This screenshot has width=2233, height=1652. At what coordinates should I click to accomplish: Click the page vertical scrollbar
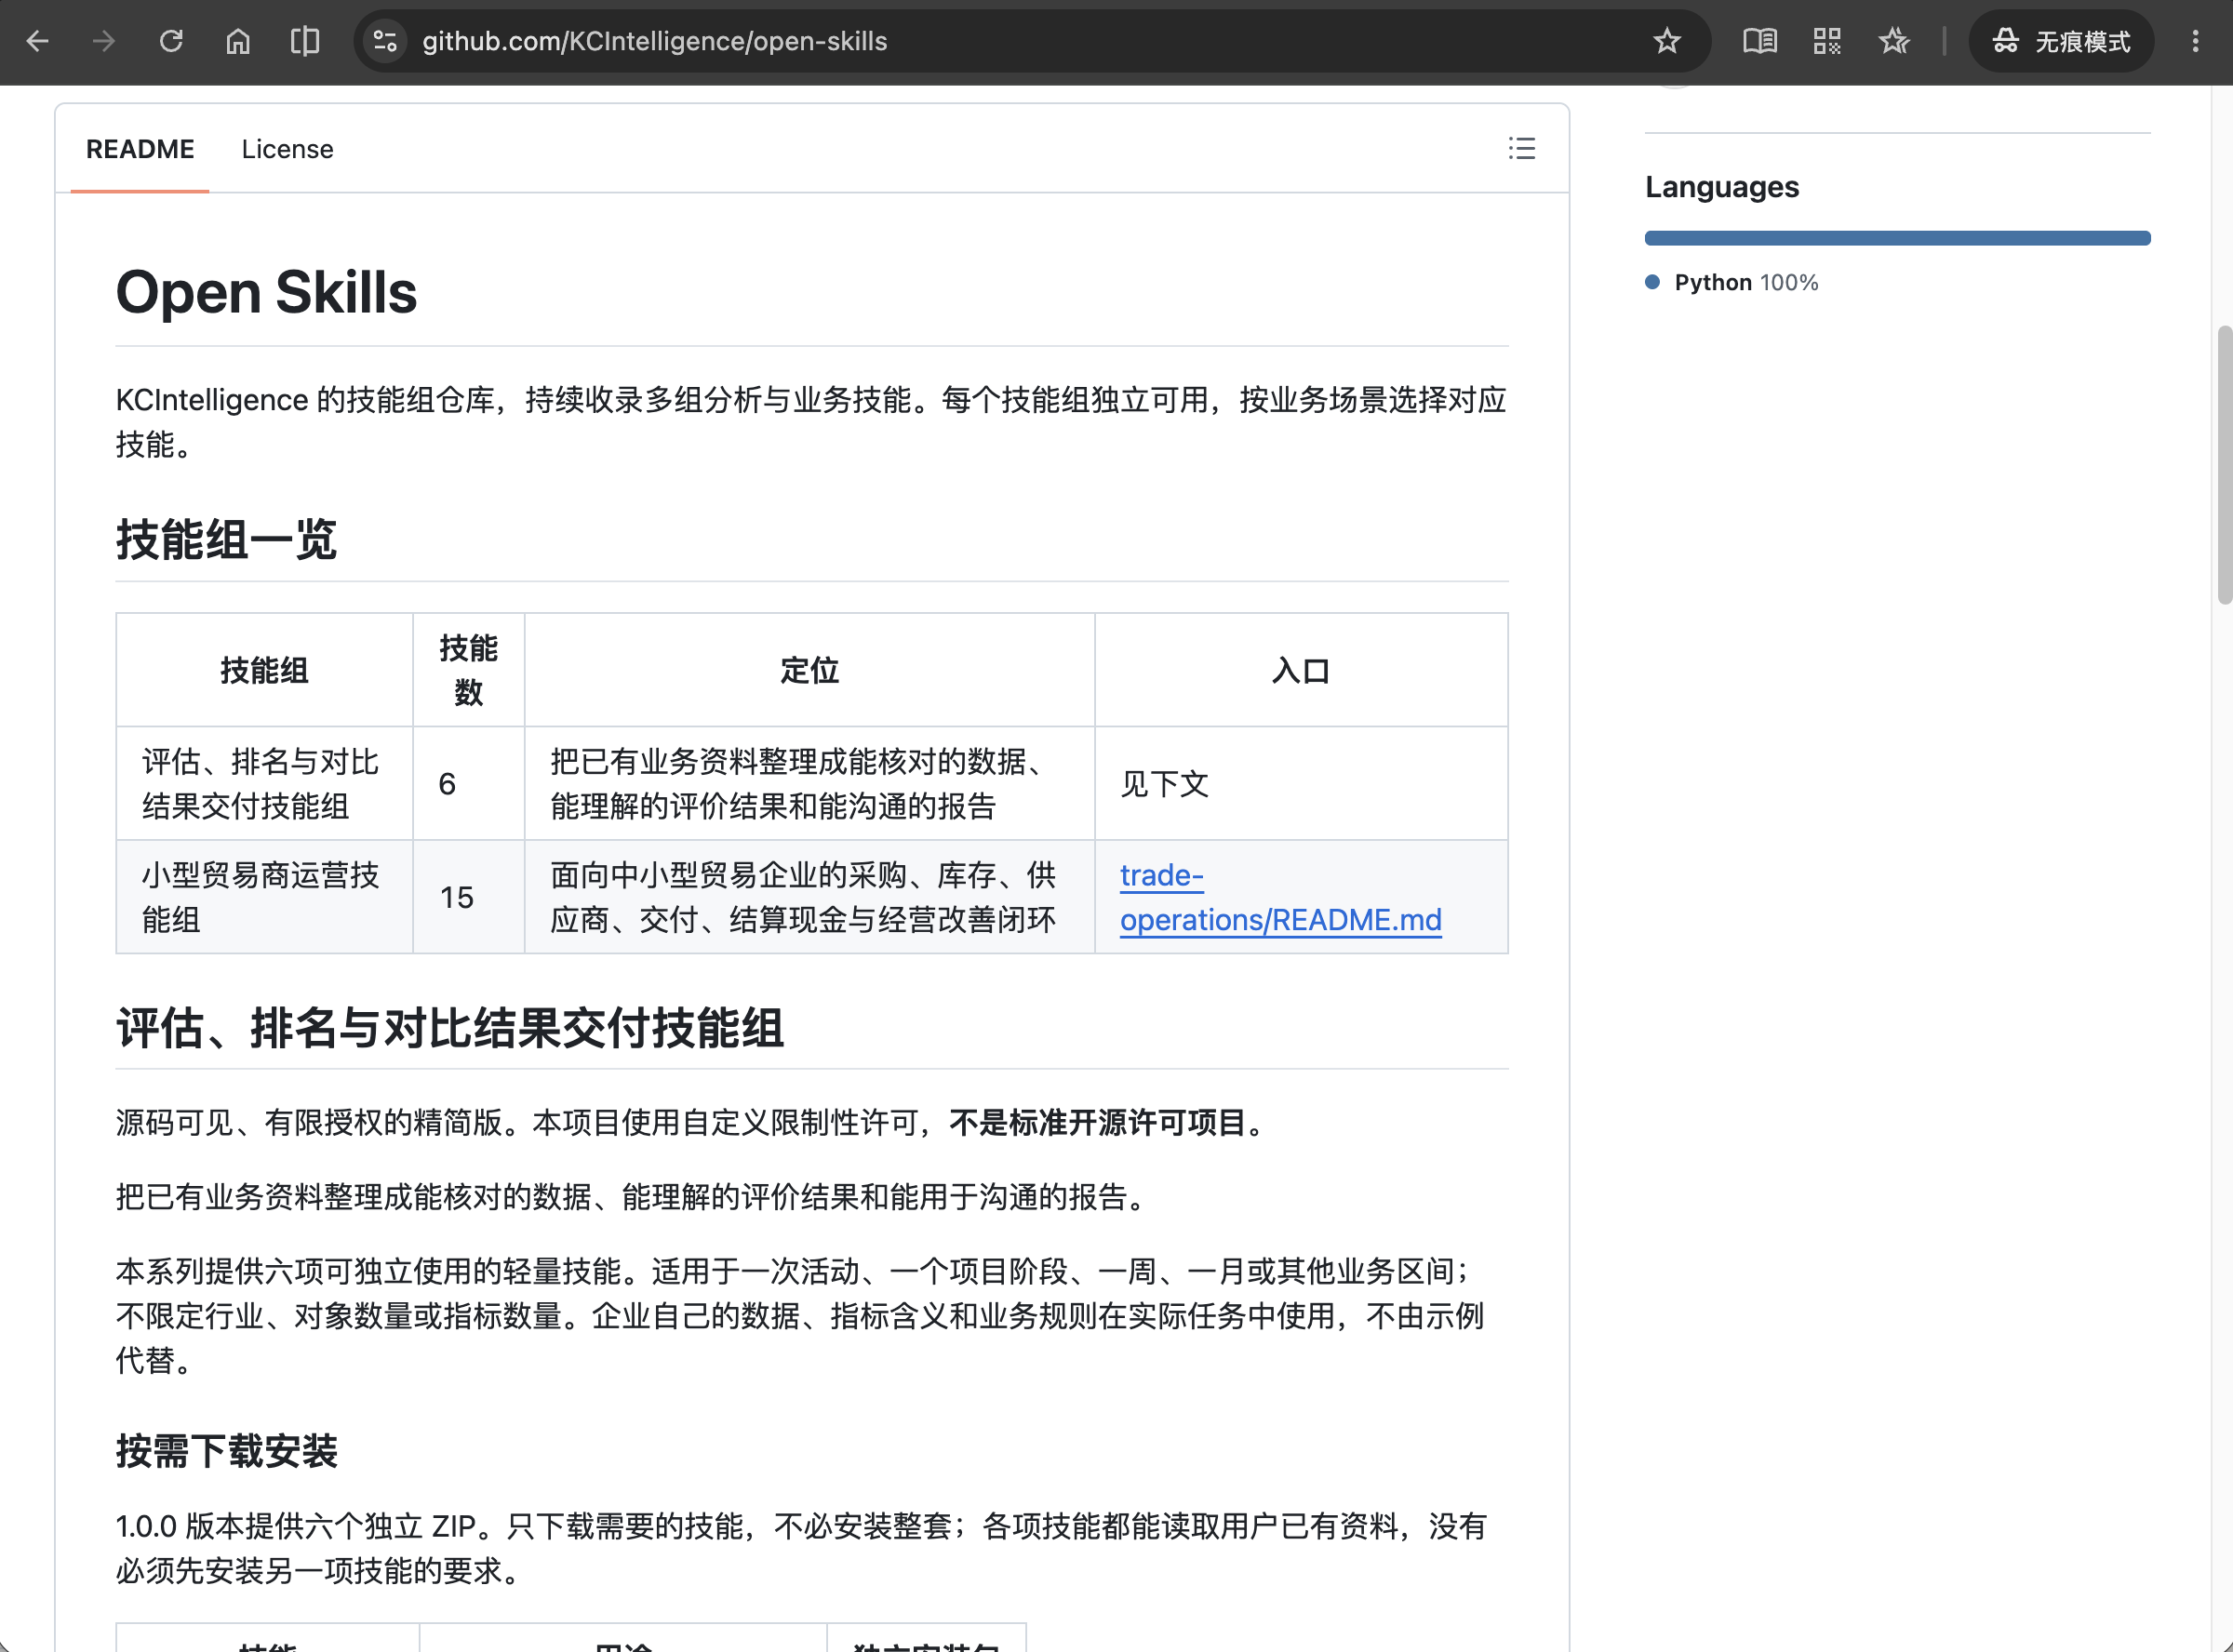pyautogui.click(x=2223, y=465)
